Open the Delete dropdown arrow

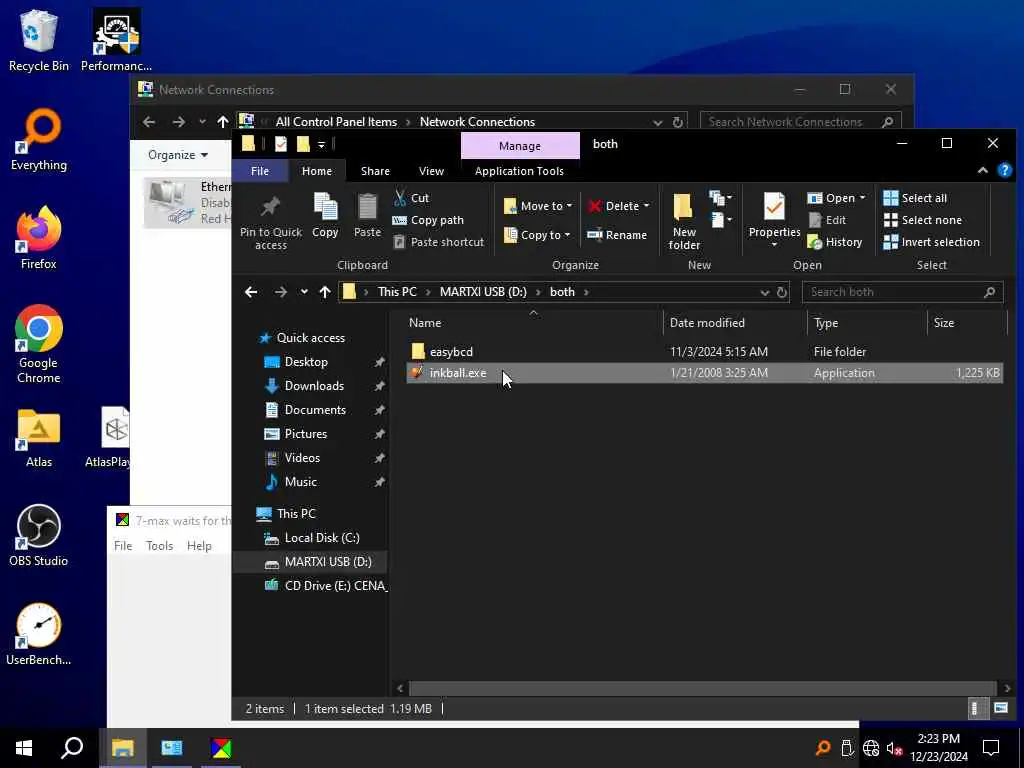pyautogui.click(x=647, y=206)
